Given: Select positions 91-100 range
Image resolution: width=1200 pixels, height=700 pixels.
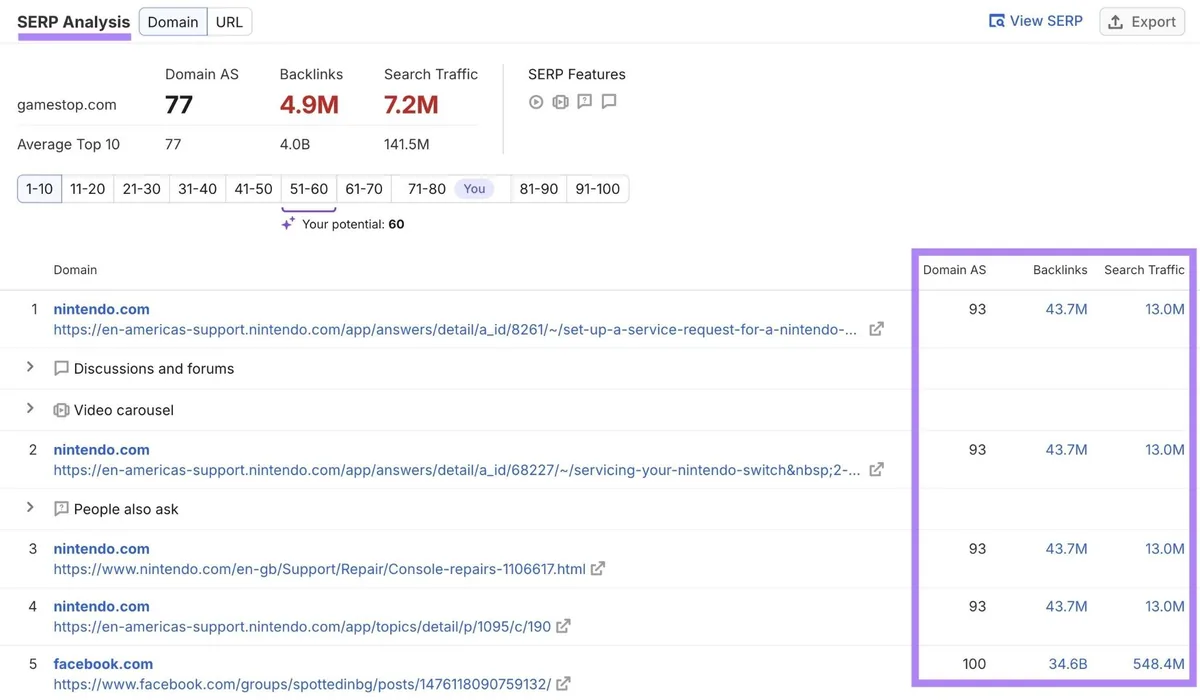Looking at the screenshot, I should 598,189.
